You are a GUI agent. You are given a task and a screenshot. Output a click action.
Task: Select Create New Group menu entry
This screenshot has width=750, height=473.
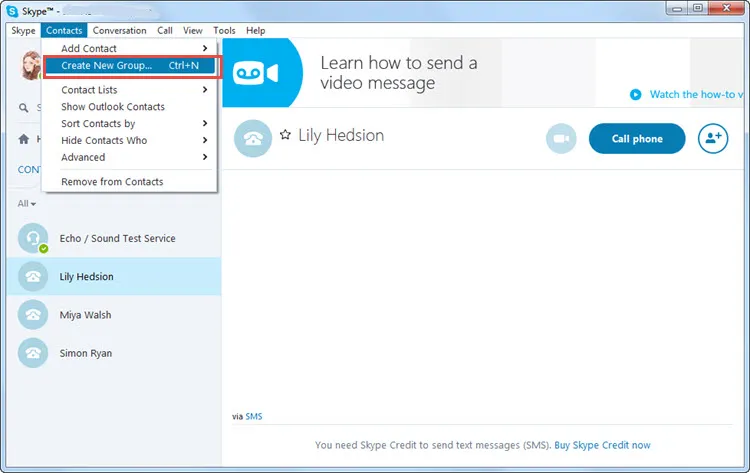click(x=130, y=66)
